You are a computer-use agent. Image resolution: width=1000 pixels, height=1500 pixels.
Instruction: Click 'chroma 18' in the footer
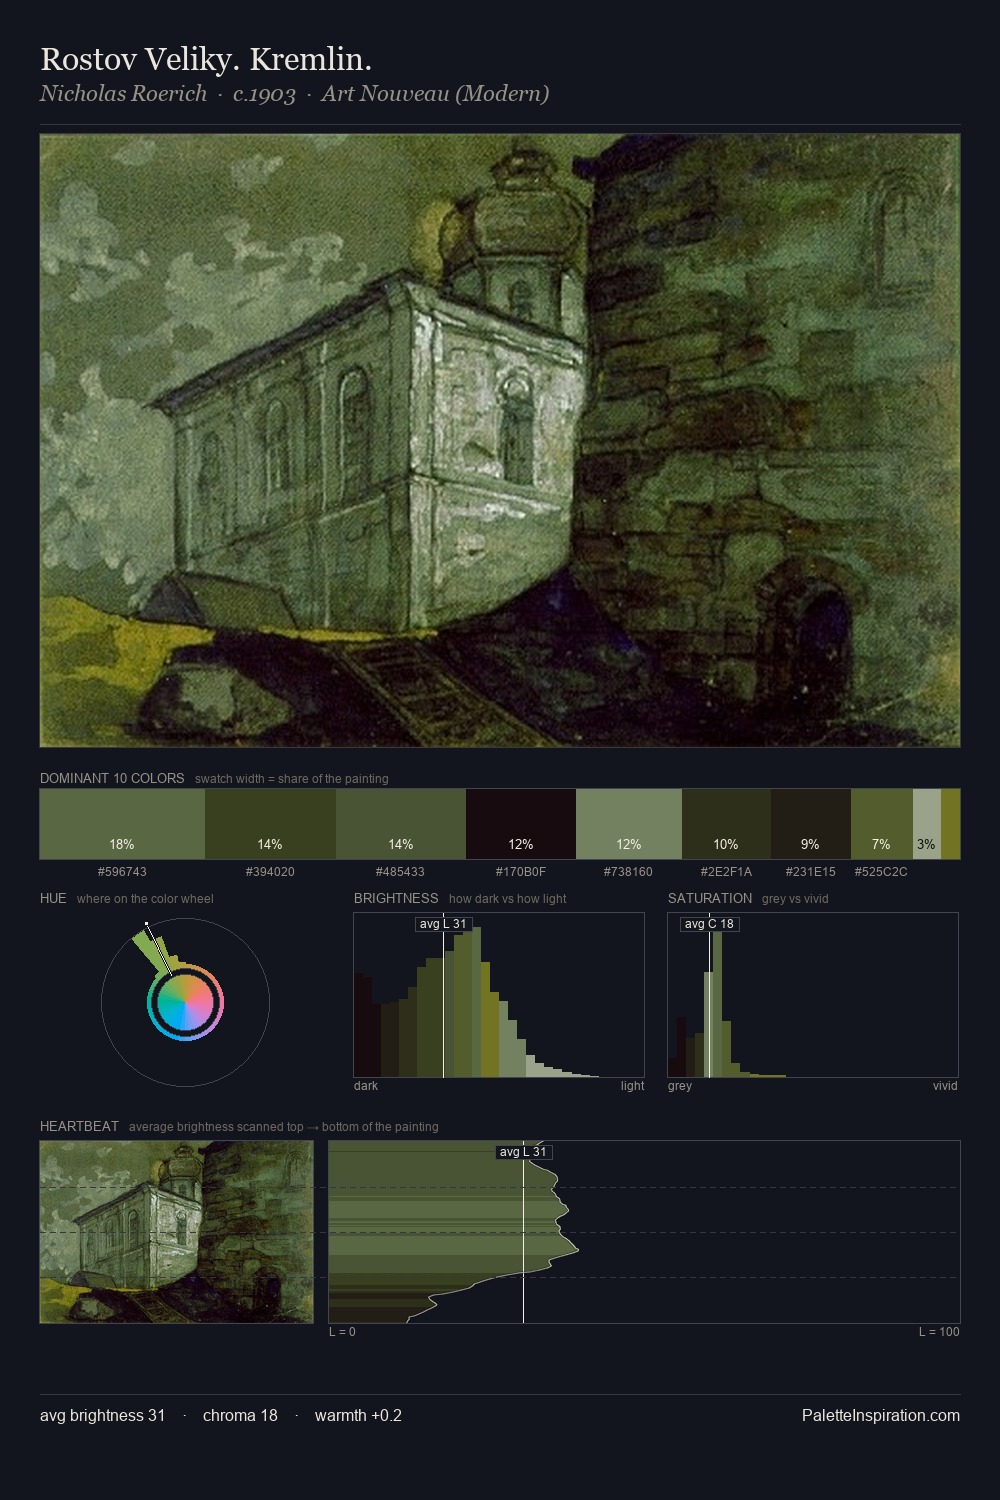coord(240,1415)
